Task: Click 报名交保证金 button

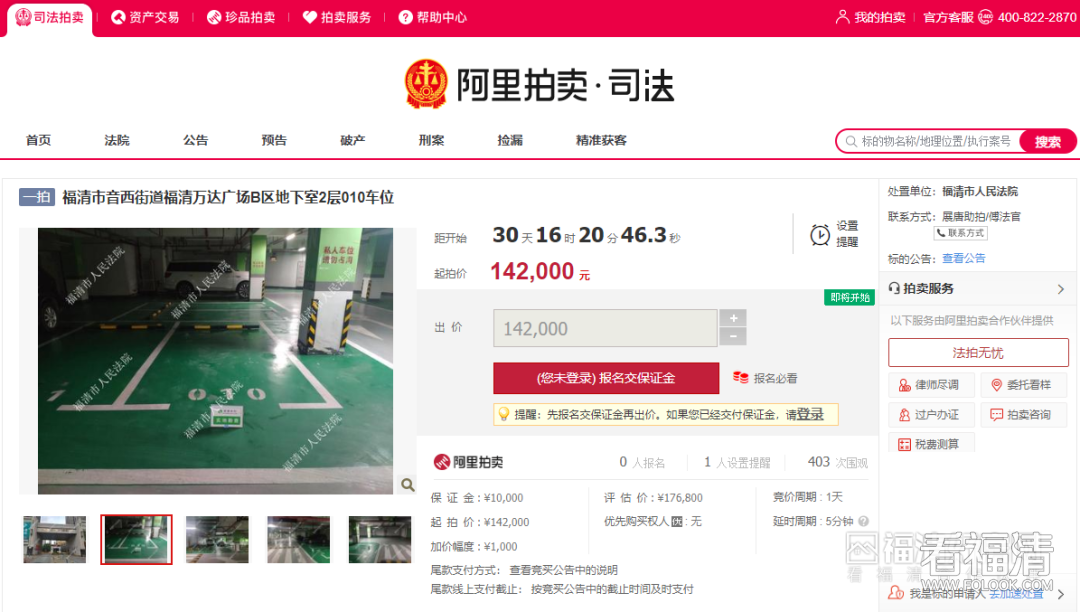Action: click(x=606, y=378)
